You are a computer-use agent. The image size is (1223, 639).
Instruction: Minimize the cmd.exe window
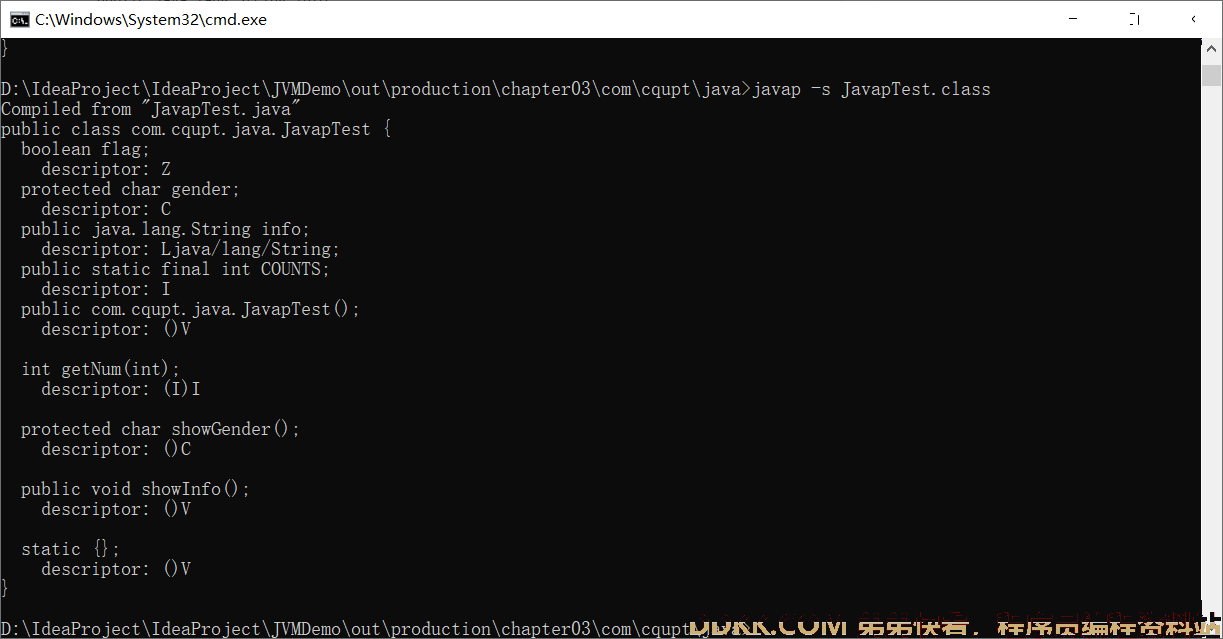point(1072,19)
